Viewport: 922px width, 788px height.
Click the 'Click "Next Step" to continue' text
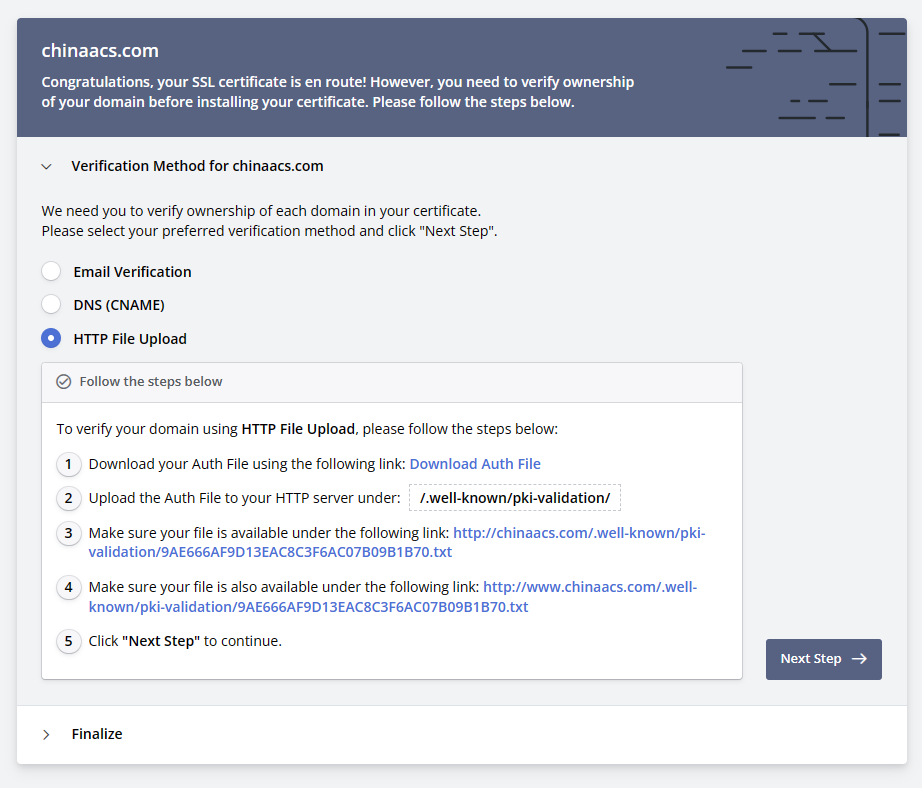(x=185, y=641)
